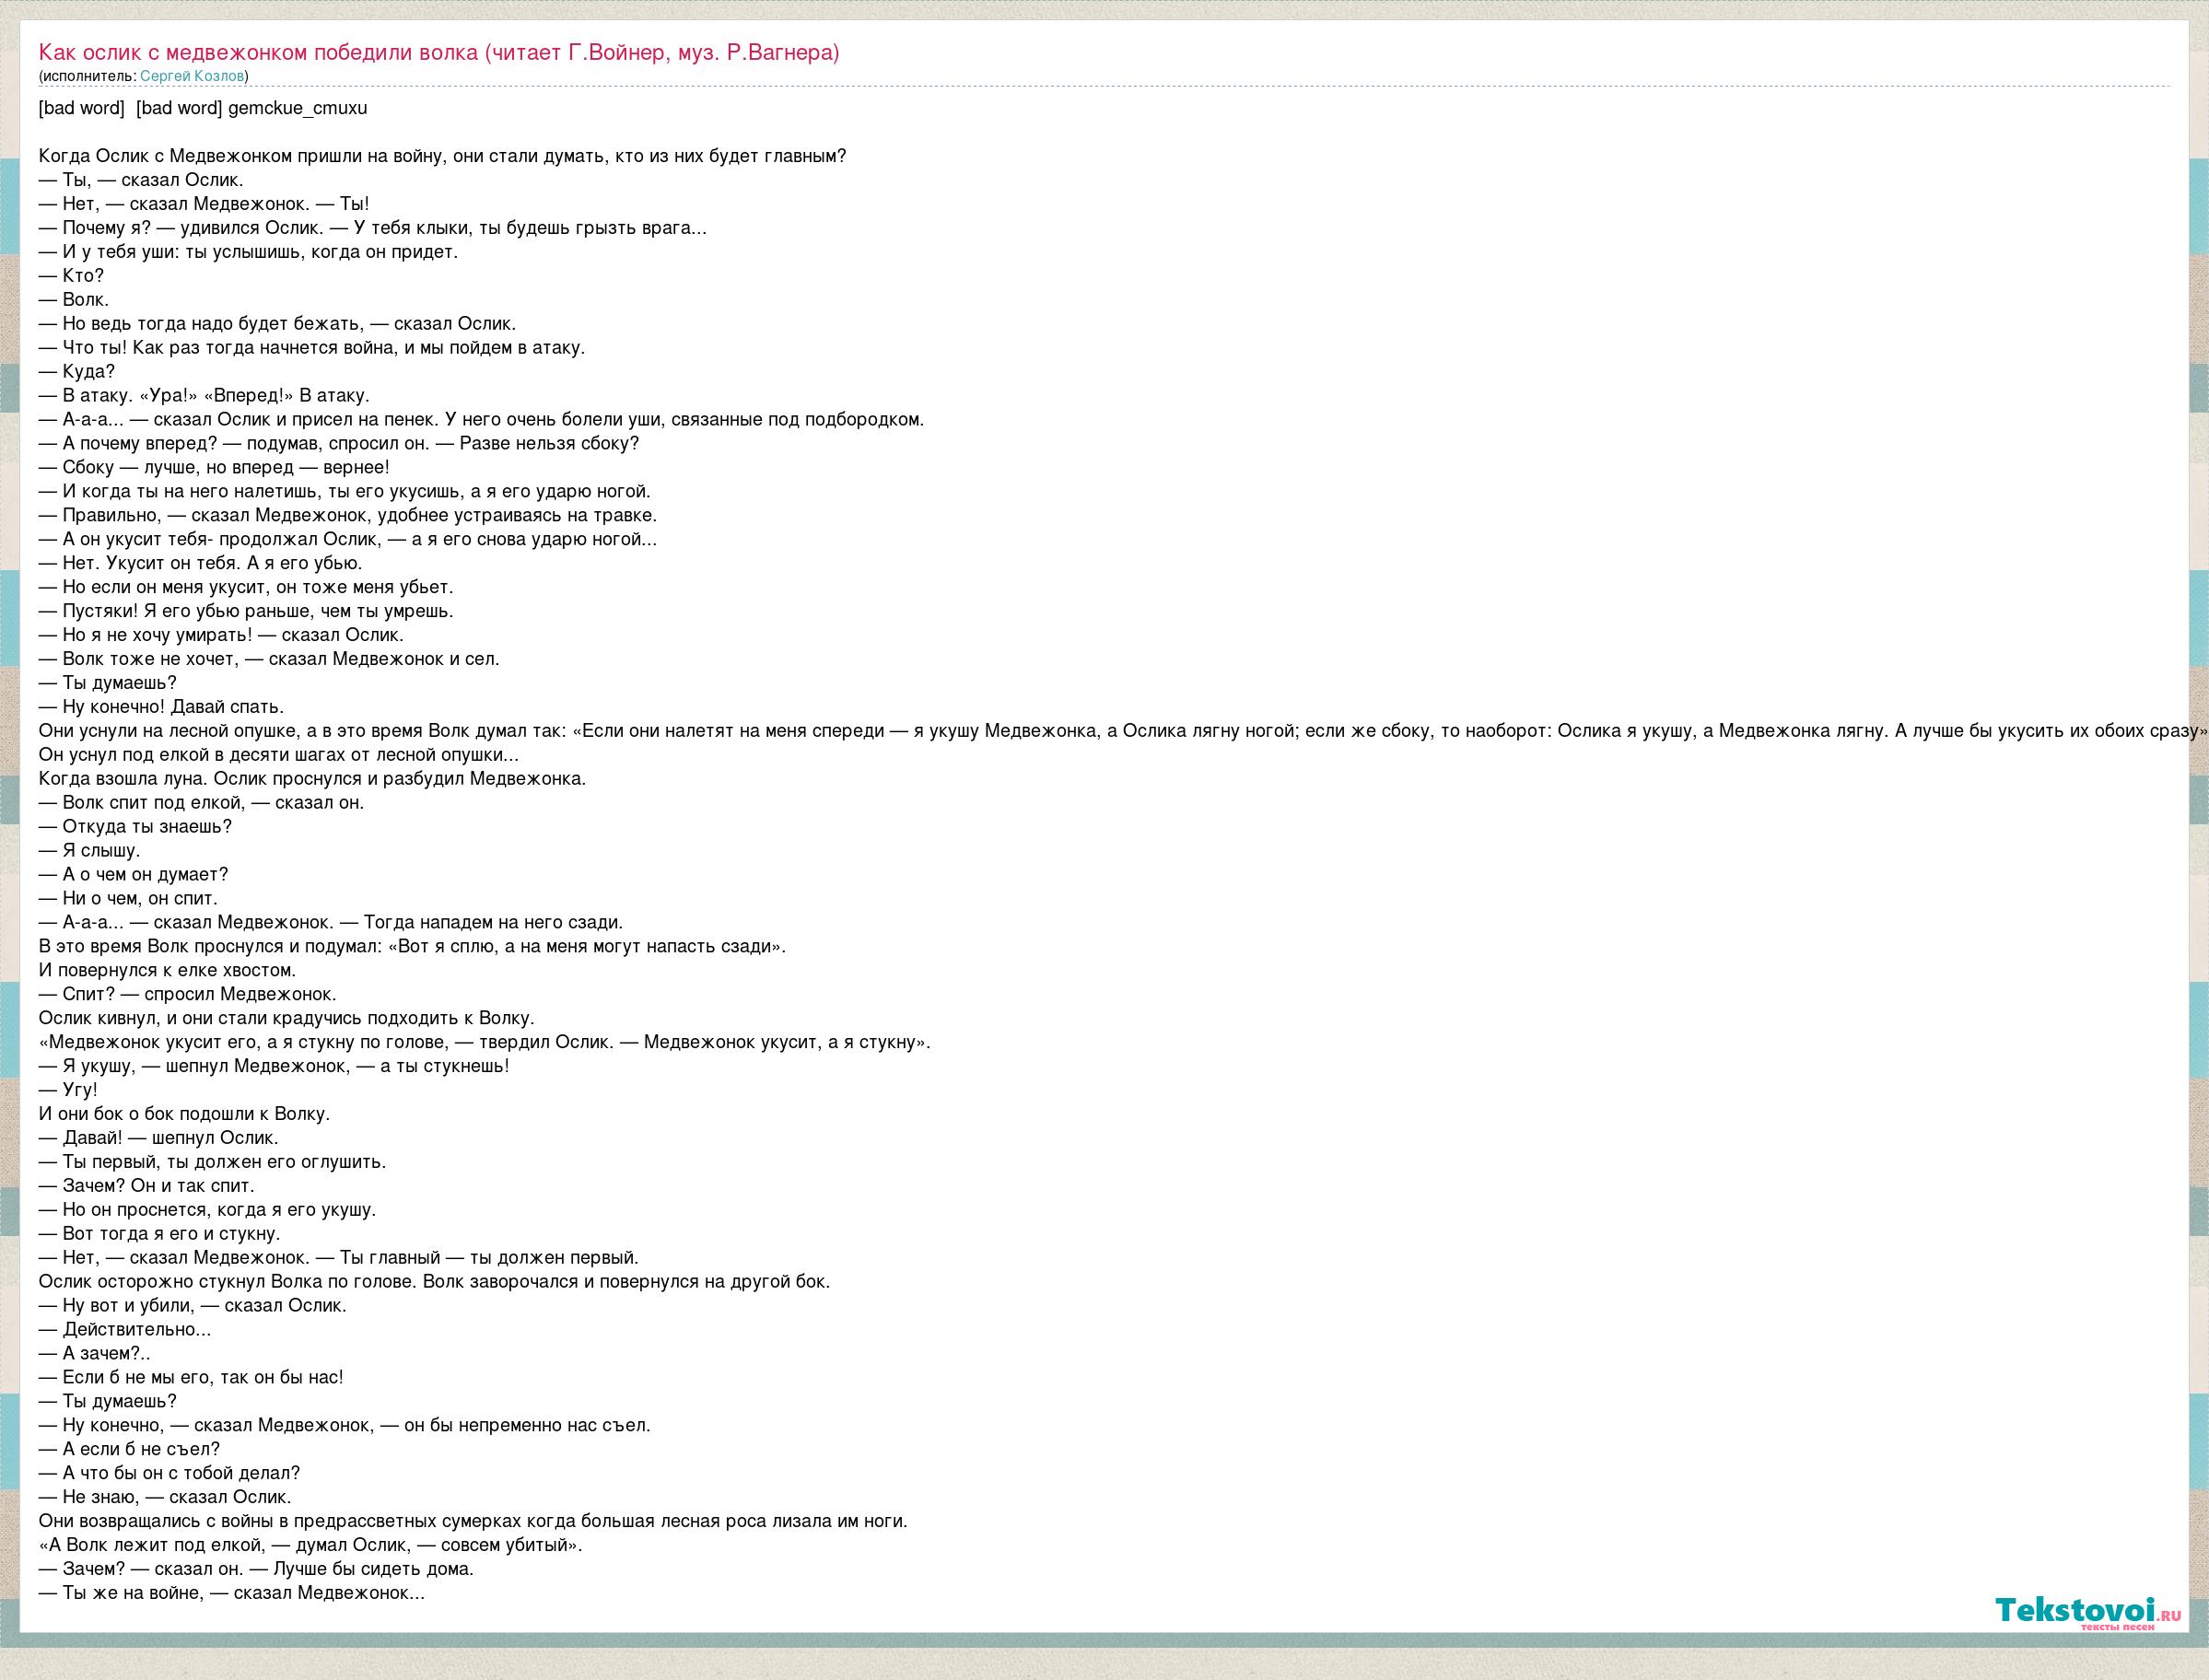The image size is (2209, 1680).
Task: Click the line starting 'Сбоку — лучше'
Action: point(214,467)
